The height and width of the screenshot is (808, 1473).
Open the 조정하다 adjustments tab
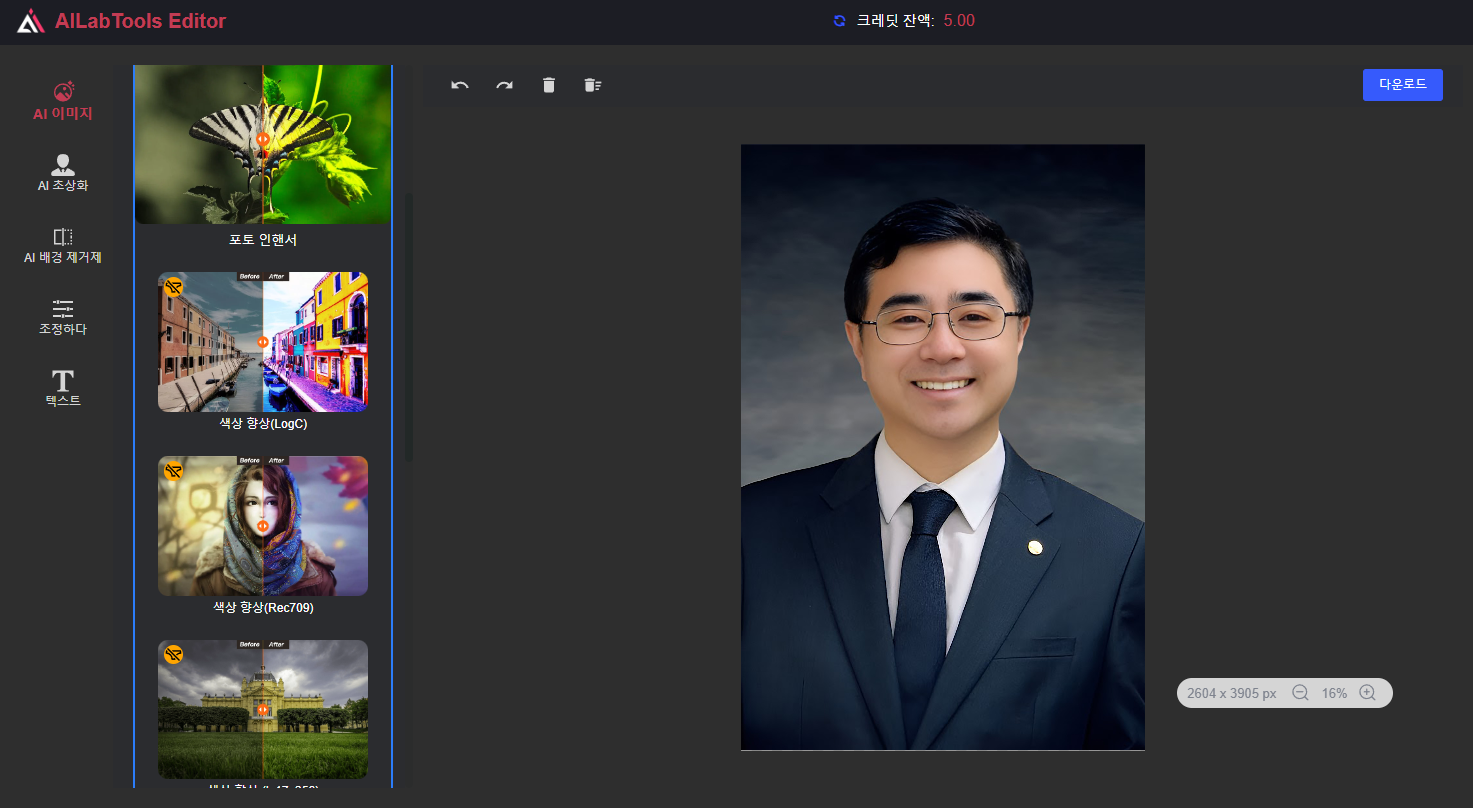63,317
